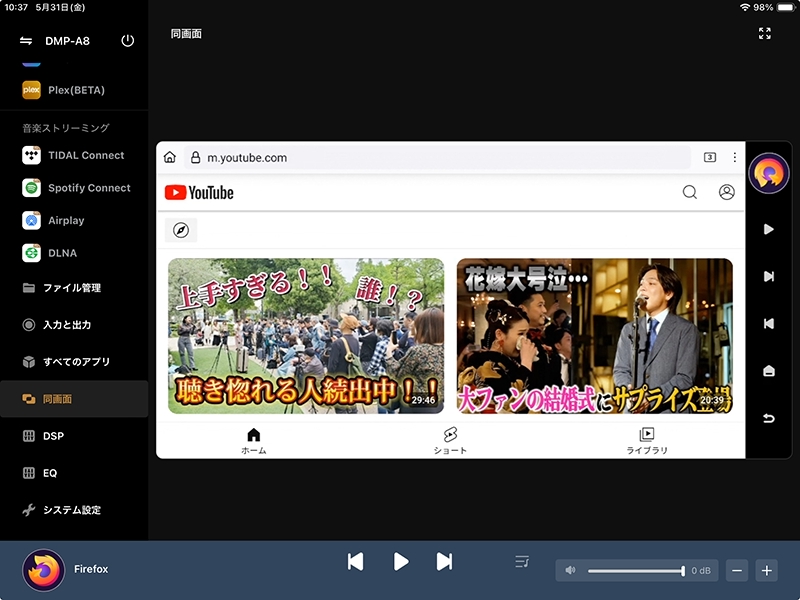The width and height of the screenshot is (800, 600).
Task: Decrease volume with minus button
Action: click(737, 570)
